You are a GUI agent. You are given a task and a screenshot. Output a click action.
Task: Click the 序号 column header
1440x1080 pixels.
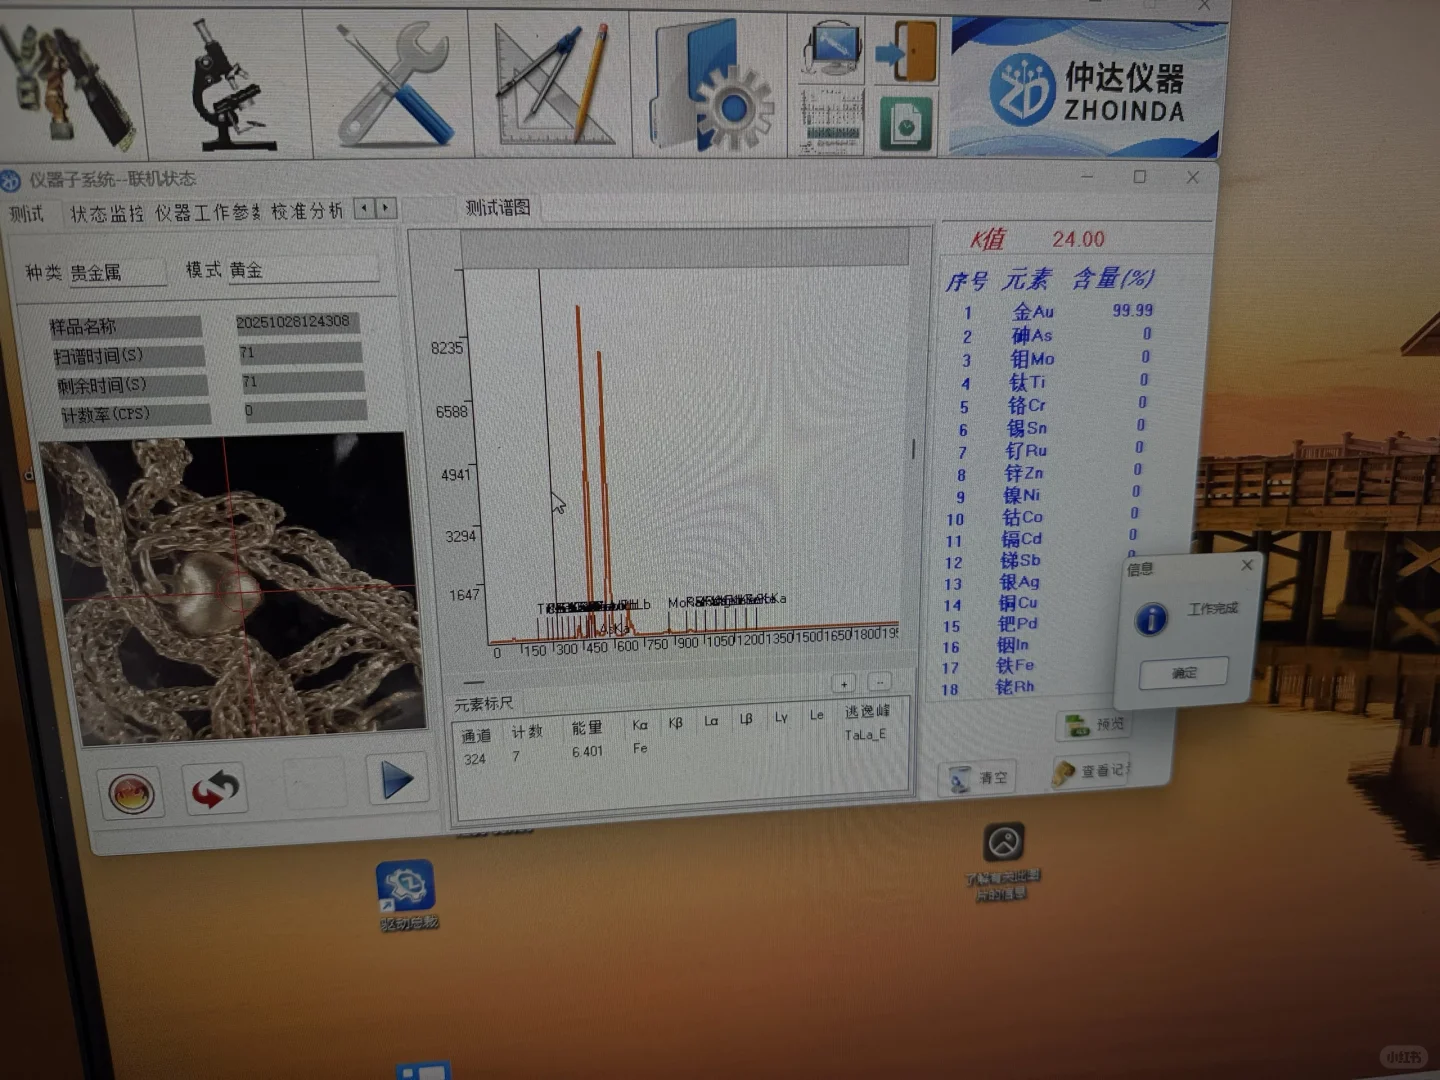(966, 281)
